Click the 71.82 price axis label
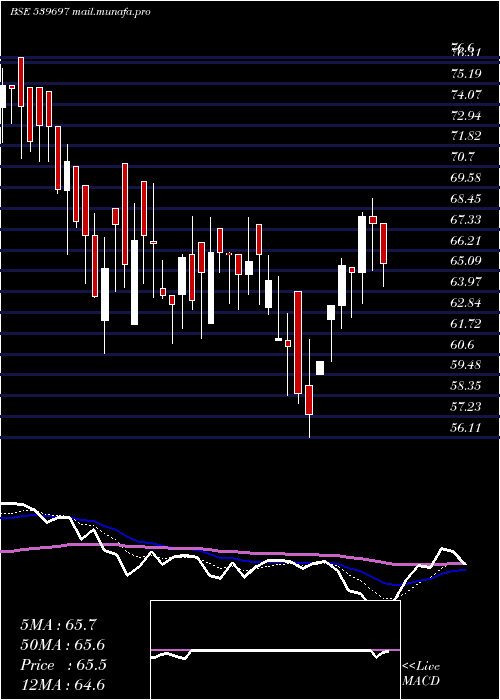The height and width of the screenshot is (700, 500). [x=467, y=136]
